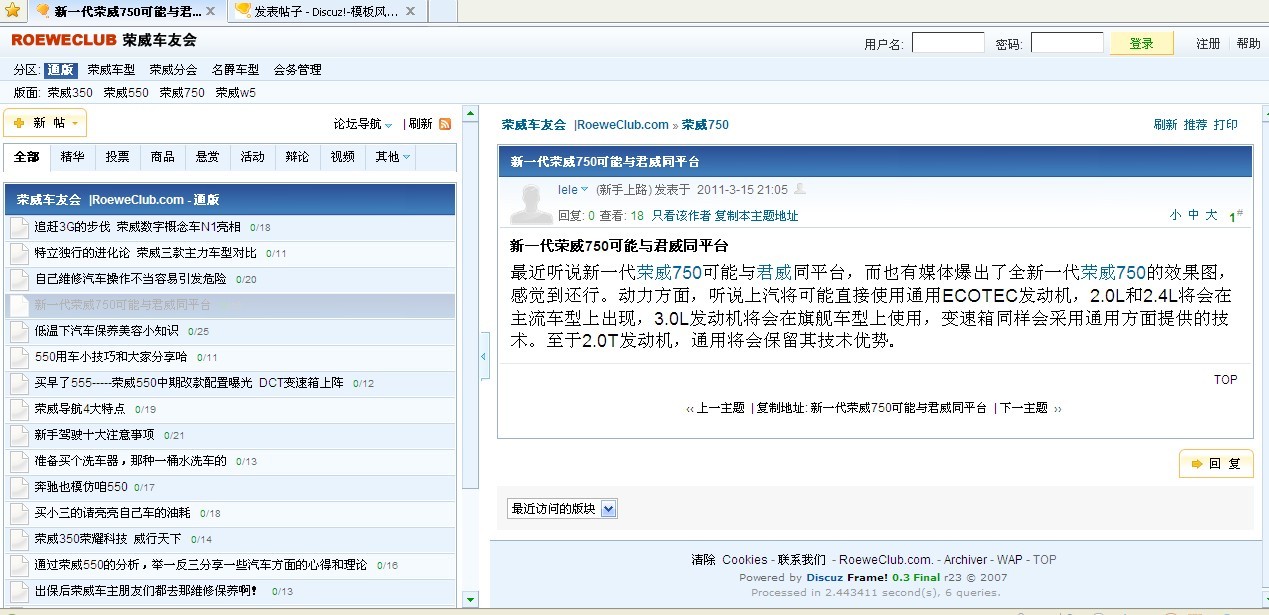This screenshot has width=1269, height=615.
Task: Click the user avatar image of lele
Action: coord(531,204)
